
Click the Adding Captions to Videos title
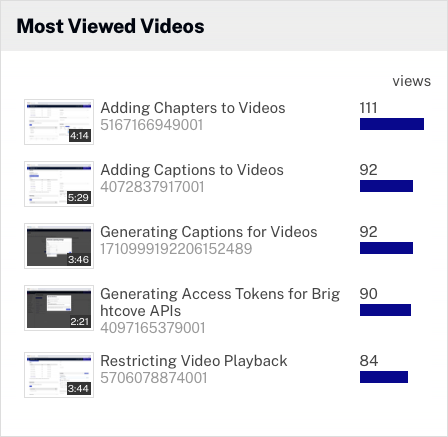pos(192,170)
